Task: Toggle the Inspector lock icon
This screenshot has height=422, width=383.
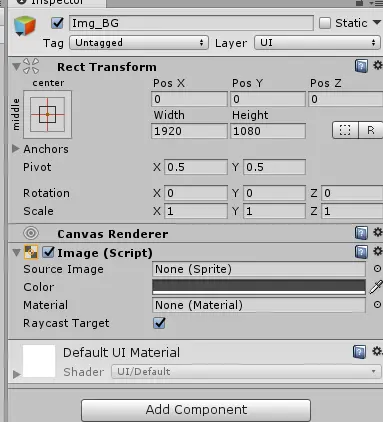Action: pos(359,3)
